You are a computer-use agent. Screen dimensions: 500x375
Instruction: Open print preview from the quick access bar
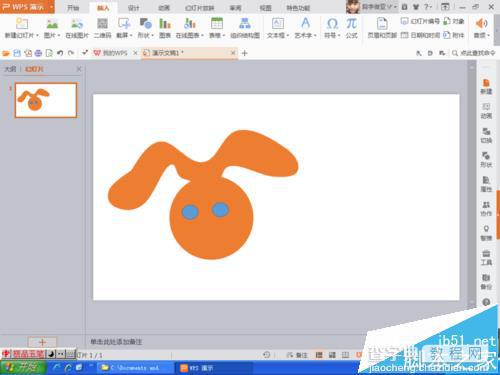49,53
